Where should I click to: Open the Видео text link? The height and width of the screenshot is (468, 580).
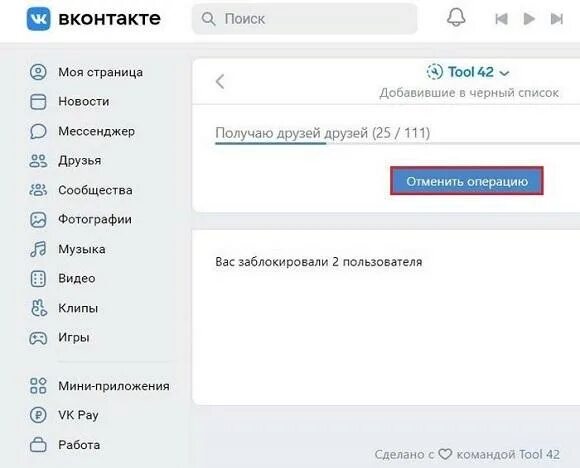pyautogui.click(x=77, y=278)
